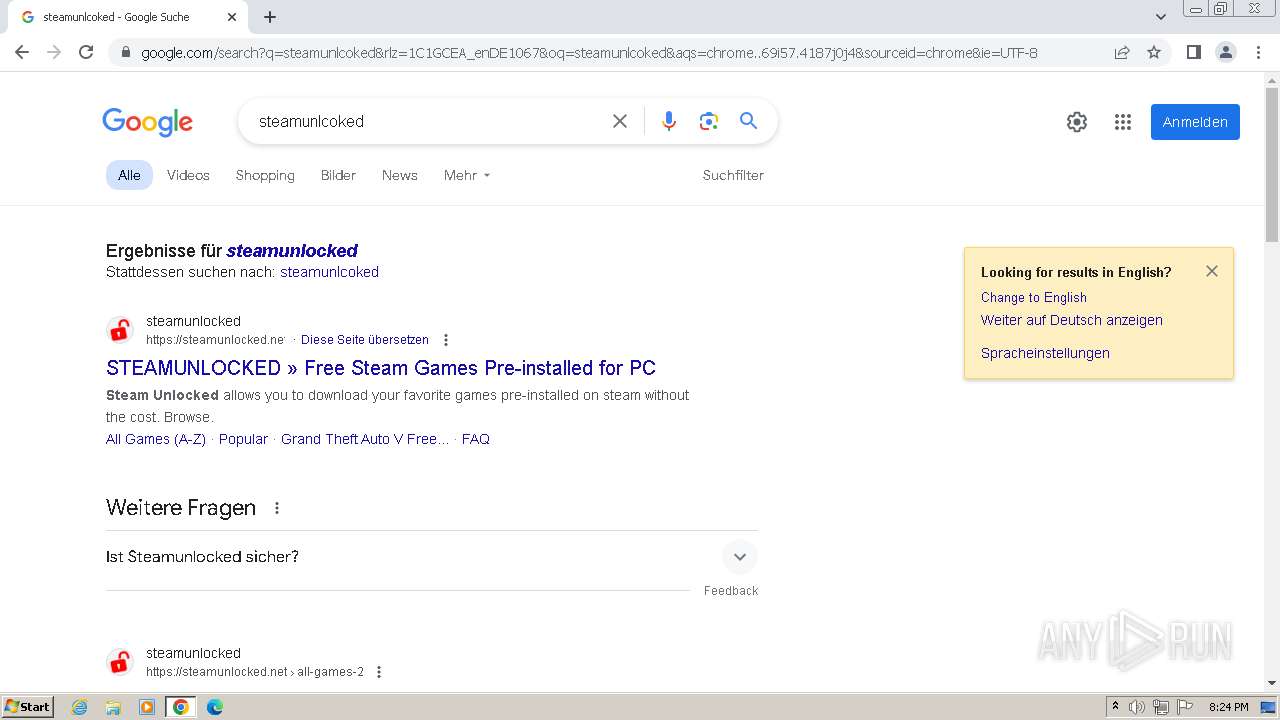Click the volume tray icon

click(x=1137, y=707)
